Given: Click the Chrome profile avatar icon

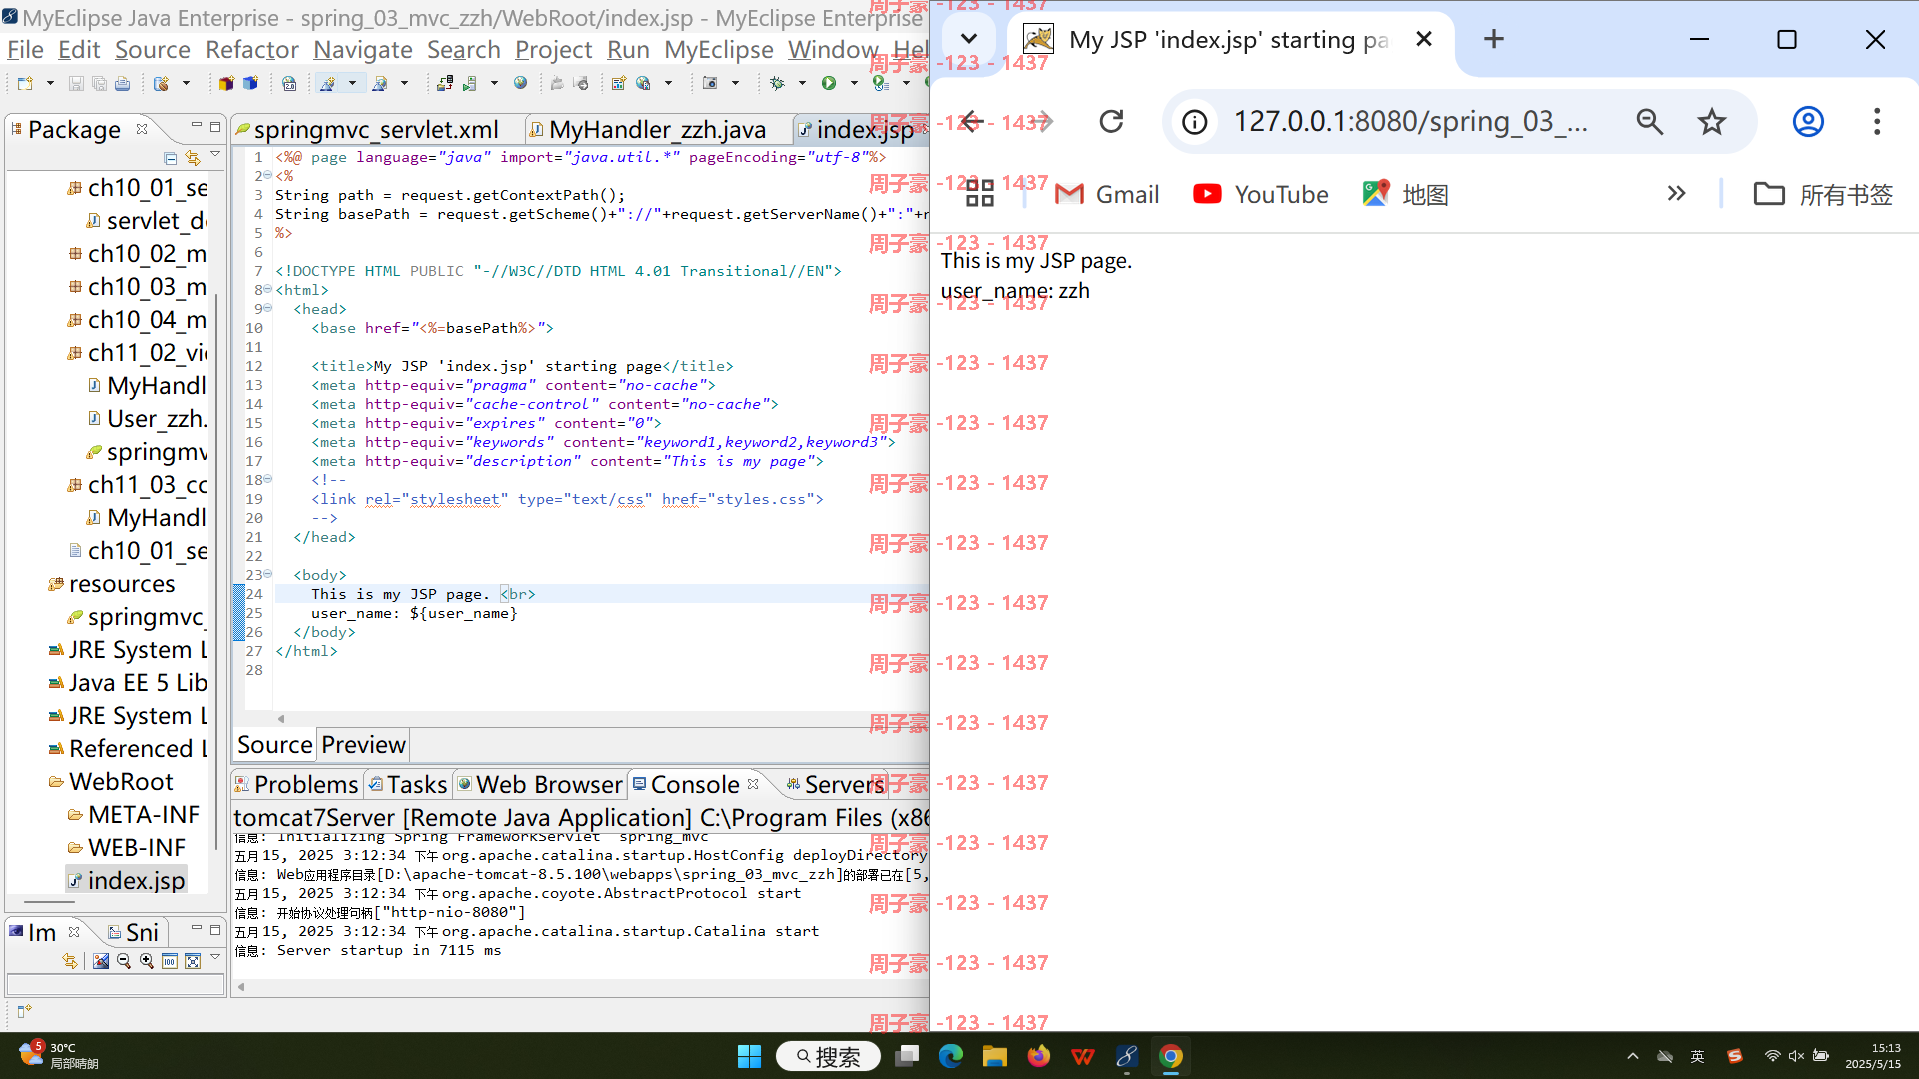Looking at the screenshot, I should [x=1808, y=122].
